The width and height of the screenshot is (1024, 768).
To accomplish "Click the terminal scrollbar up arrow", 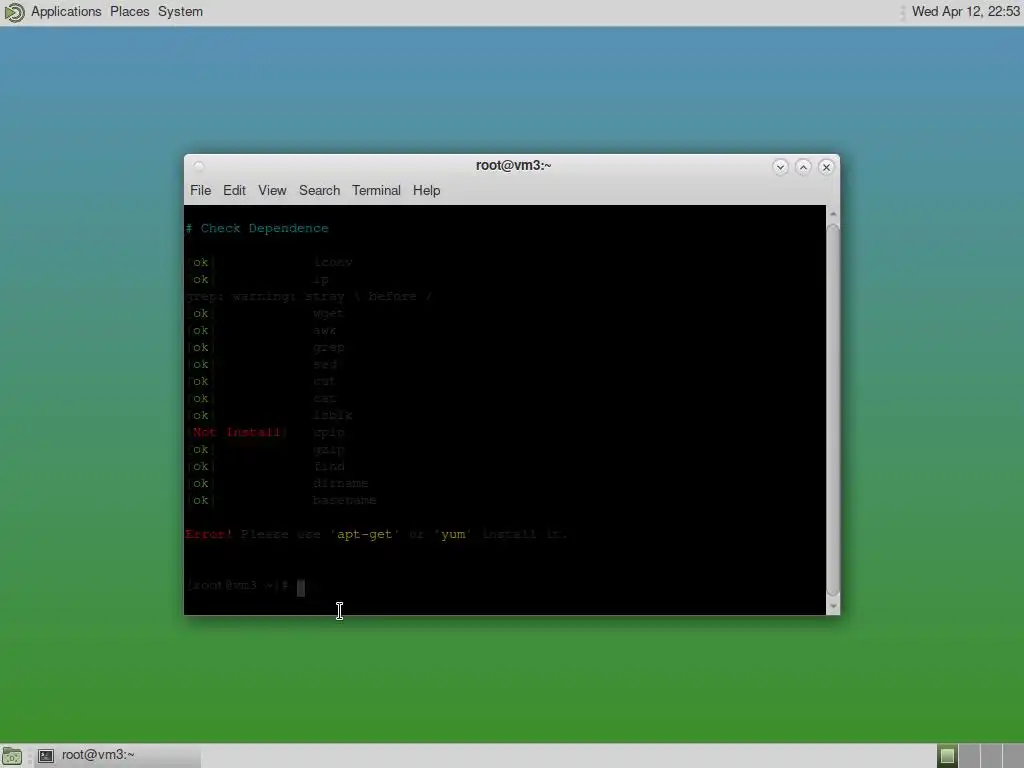I will (833, 214).
